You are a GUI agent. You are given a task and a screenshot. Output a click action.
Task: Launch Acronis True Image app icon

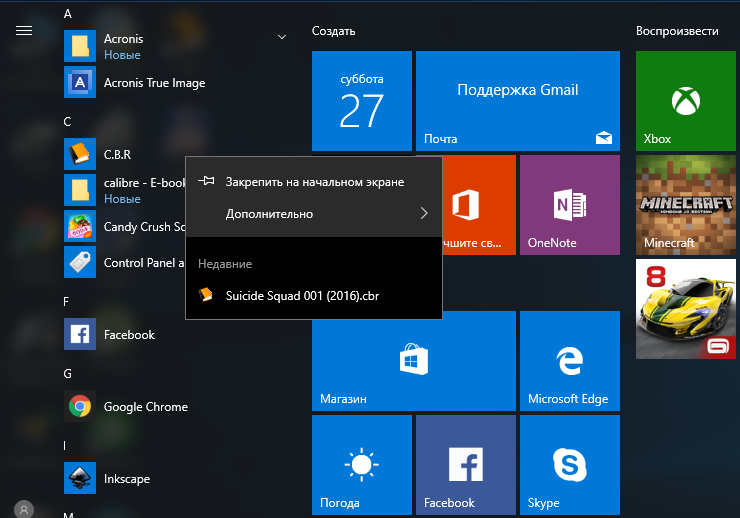click(x=80, y=82)
